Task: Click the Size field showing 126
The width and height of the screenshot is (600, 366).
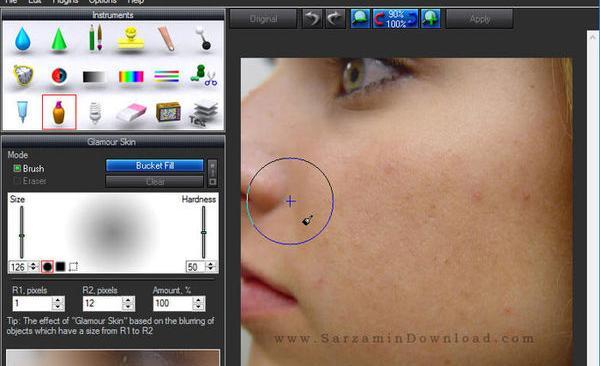Action: [x=19, y=267]
